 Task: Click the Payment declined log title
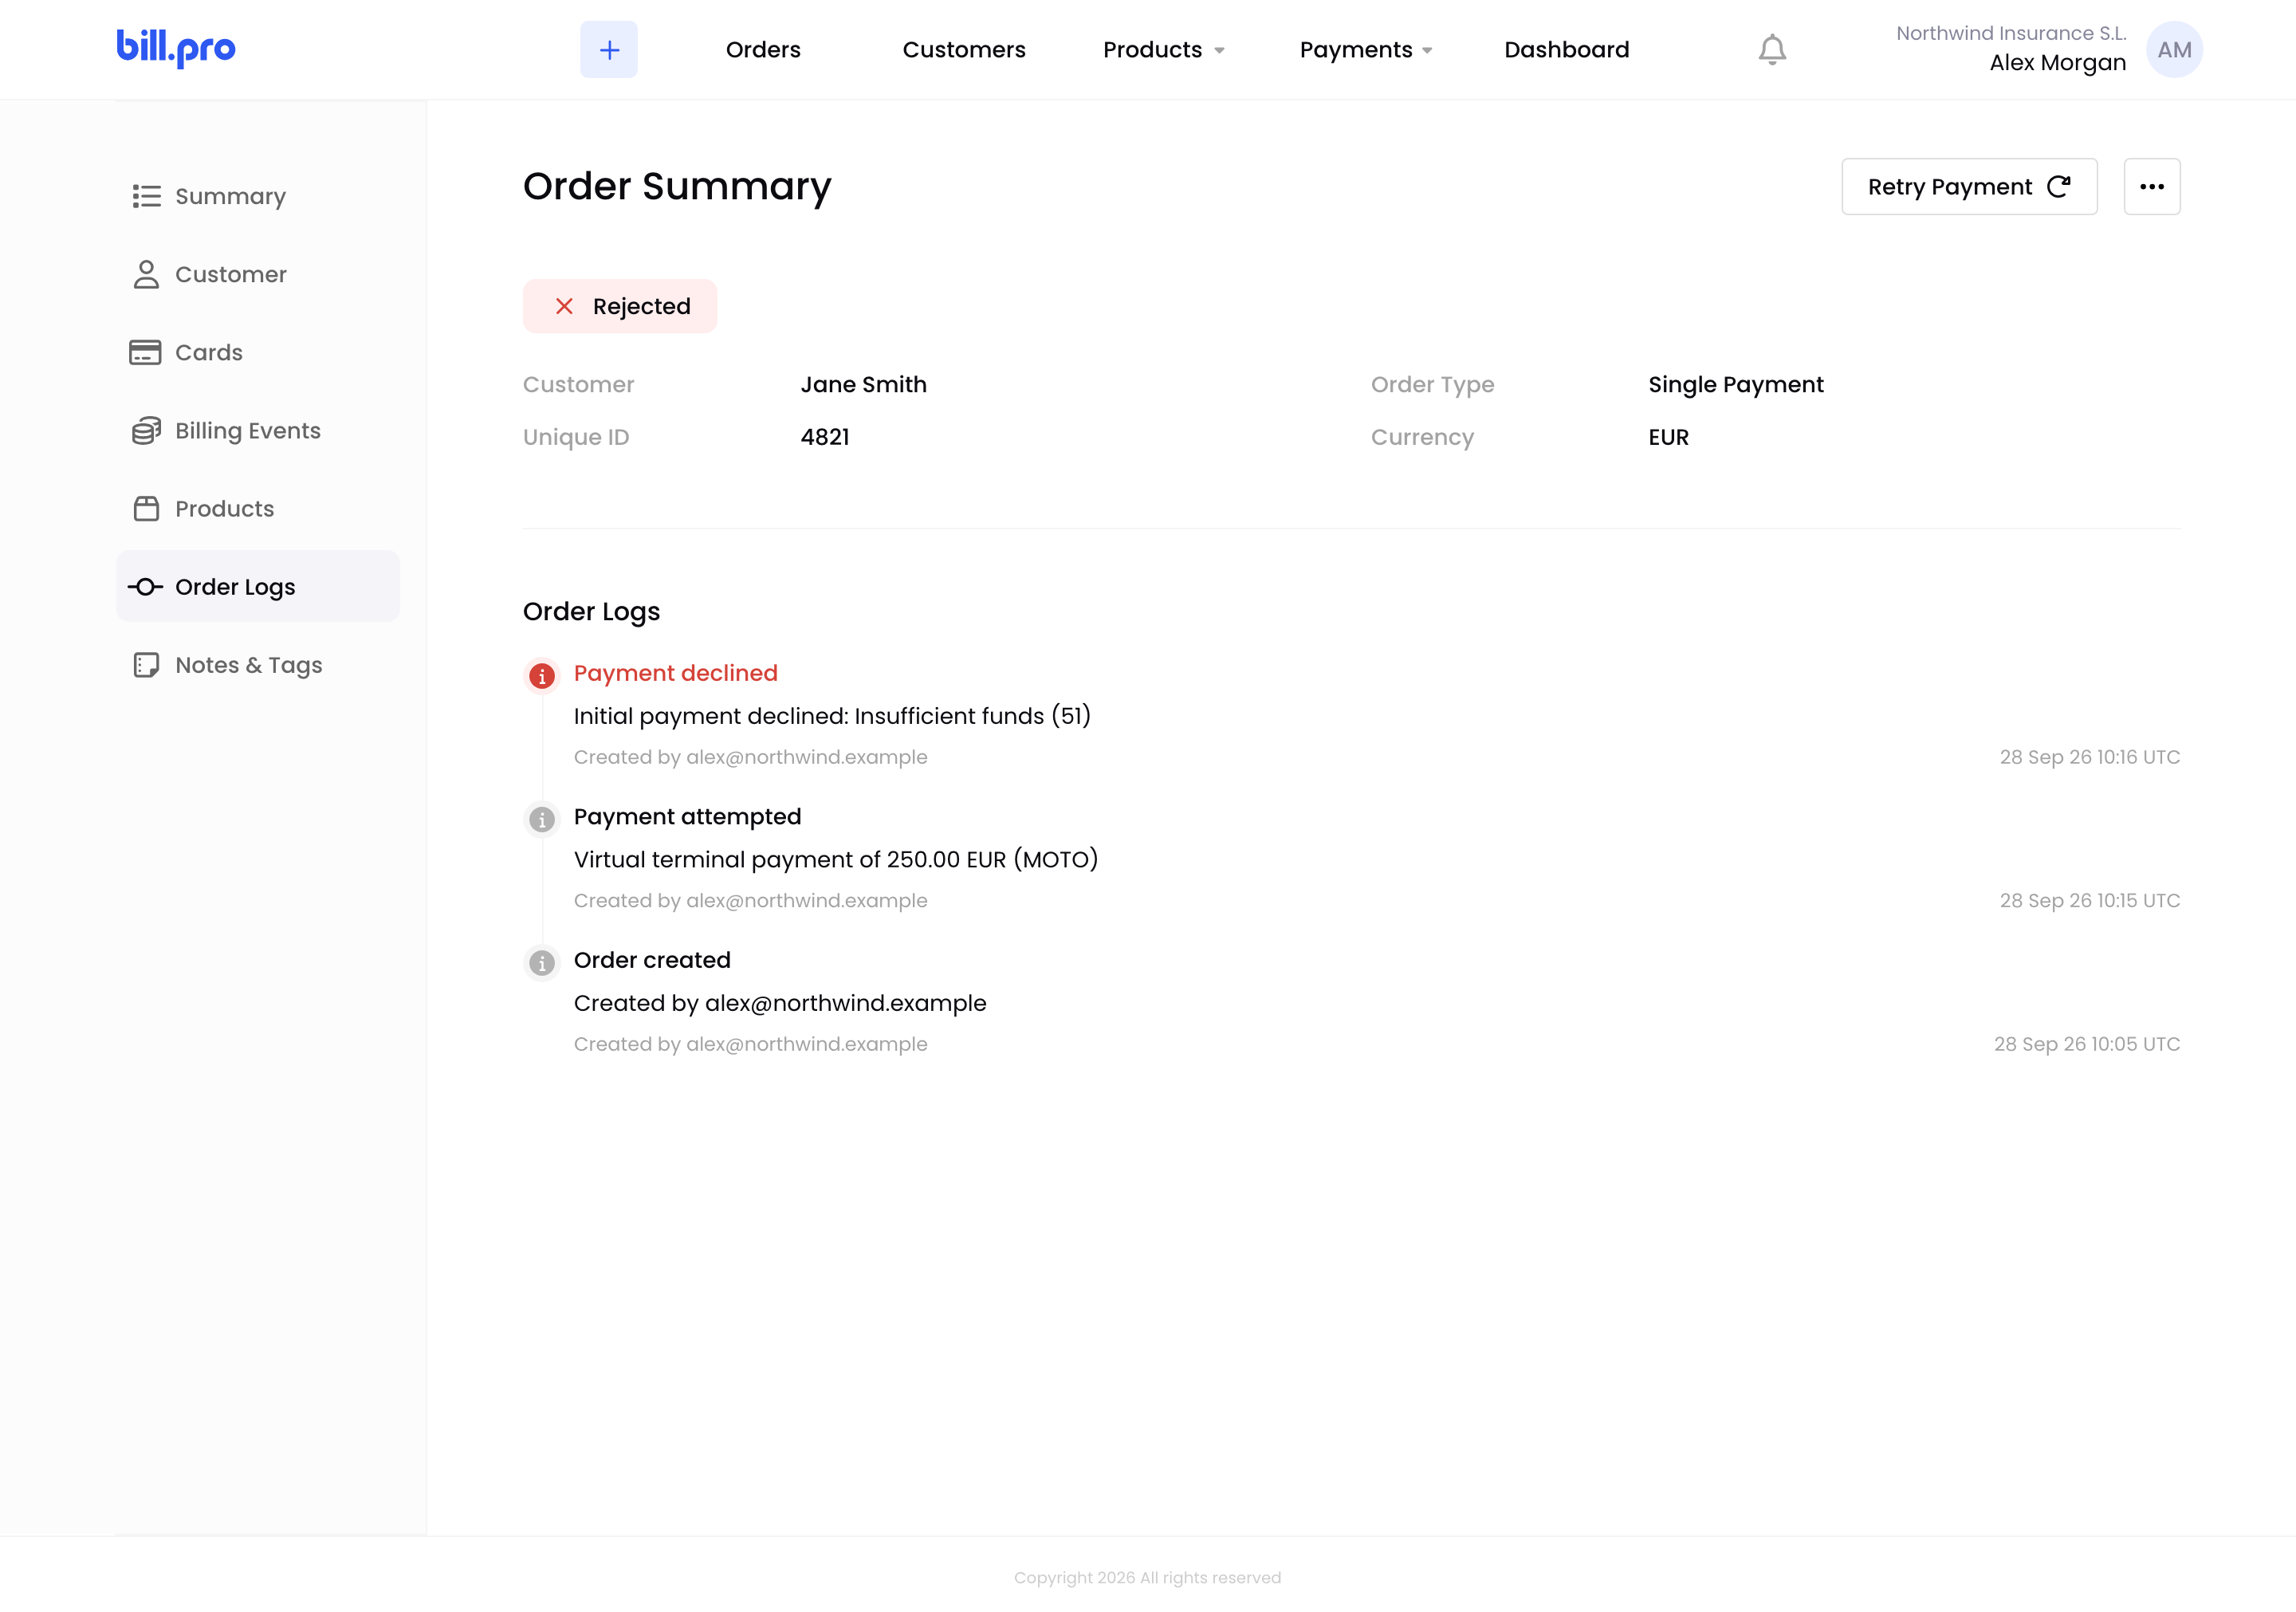coord(675,673)
